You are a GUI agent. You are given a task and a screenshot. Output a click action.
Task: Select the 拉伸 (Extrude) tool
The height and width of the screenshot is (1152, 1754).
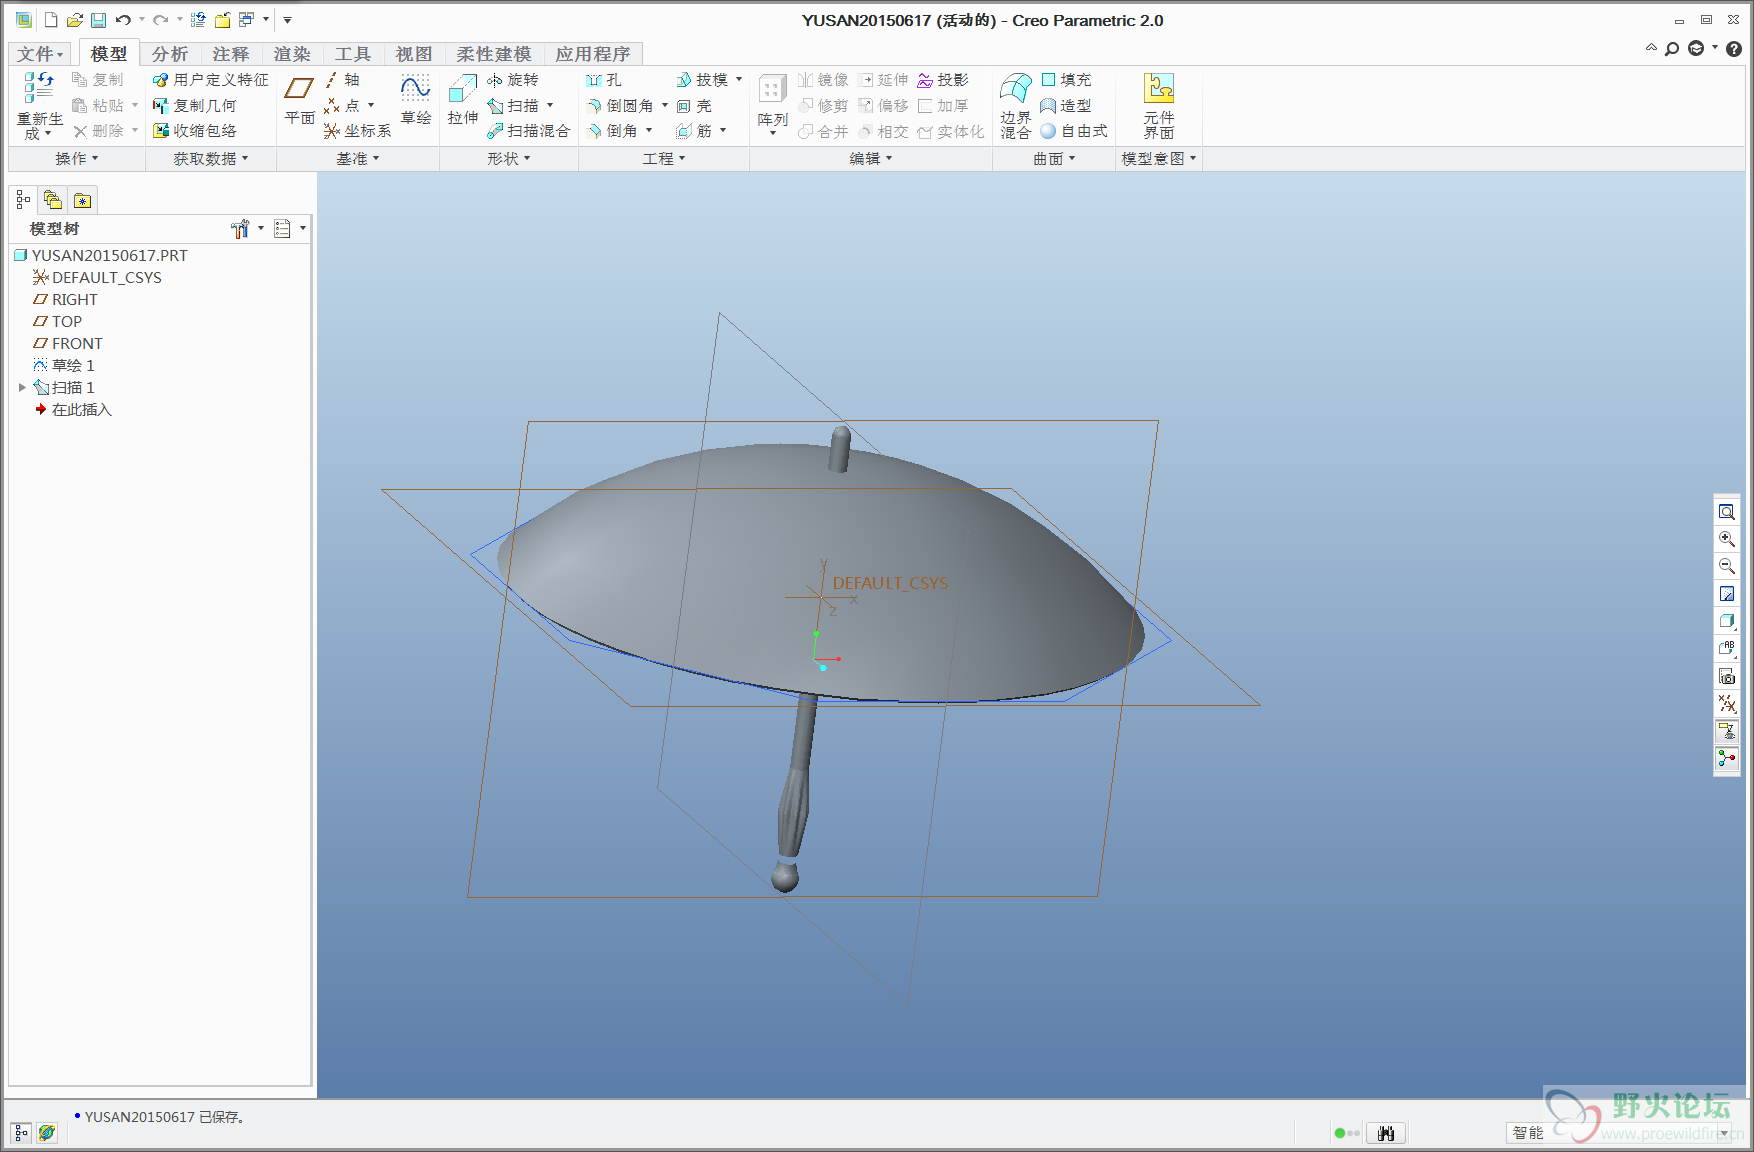462,100
